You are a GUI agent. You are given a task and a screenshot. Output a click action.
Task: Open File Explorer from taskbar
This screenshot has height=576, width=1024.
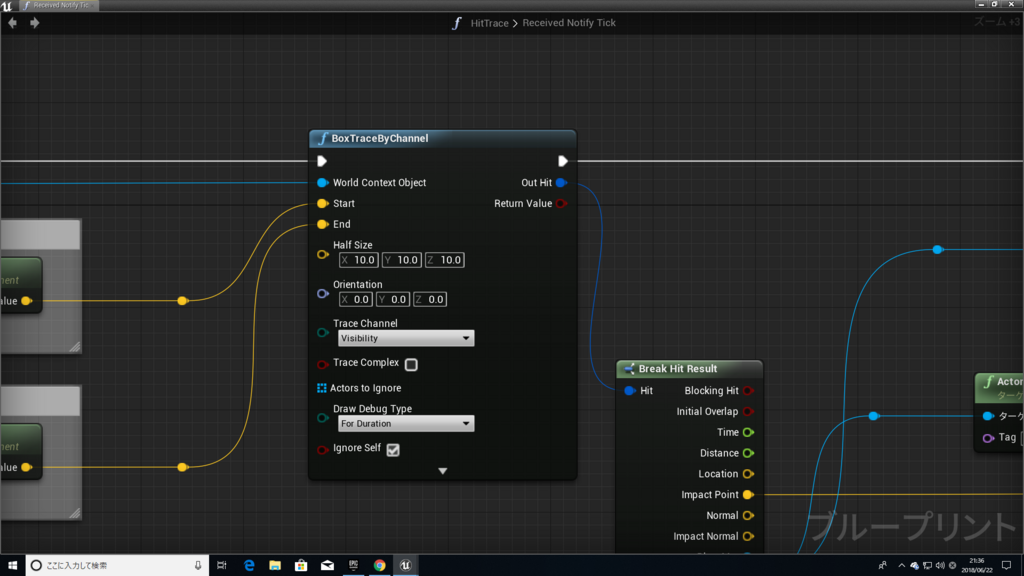click(x=275, y=566)
